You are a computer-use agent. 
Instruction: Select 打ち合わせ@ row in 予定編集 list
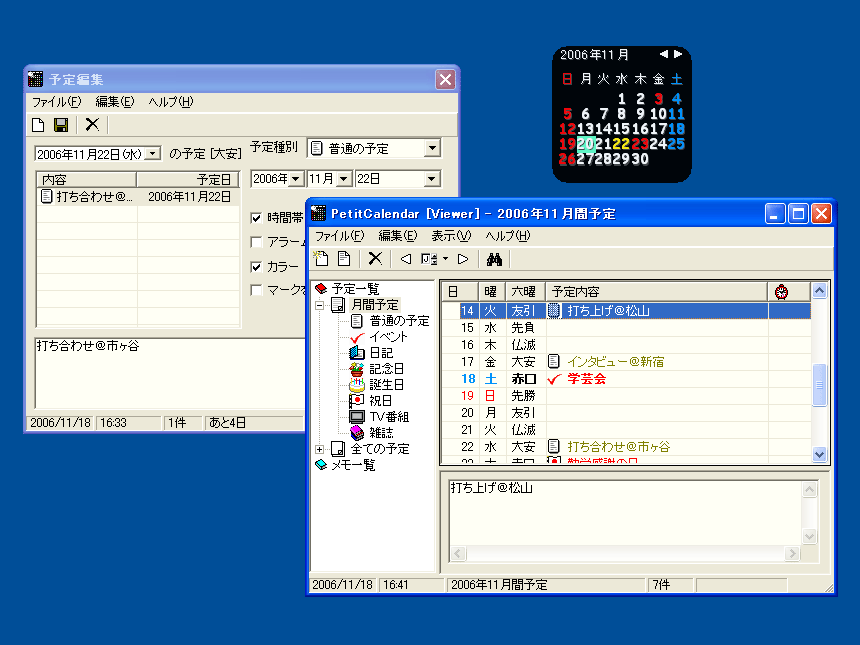tap(138, 197)
